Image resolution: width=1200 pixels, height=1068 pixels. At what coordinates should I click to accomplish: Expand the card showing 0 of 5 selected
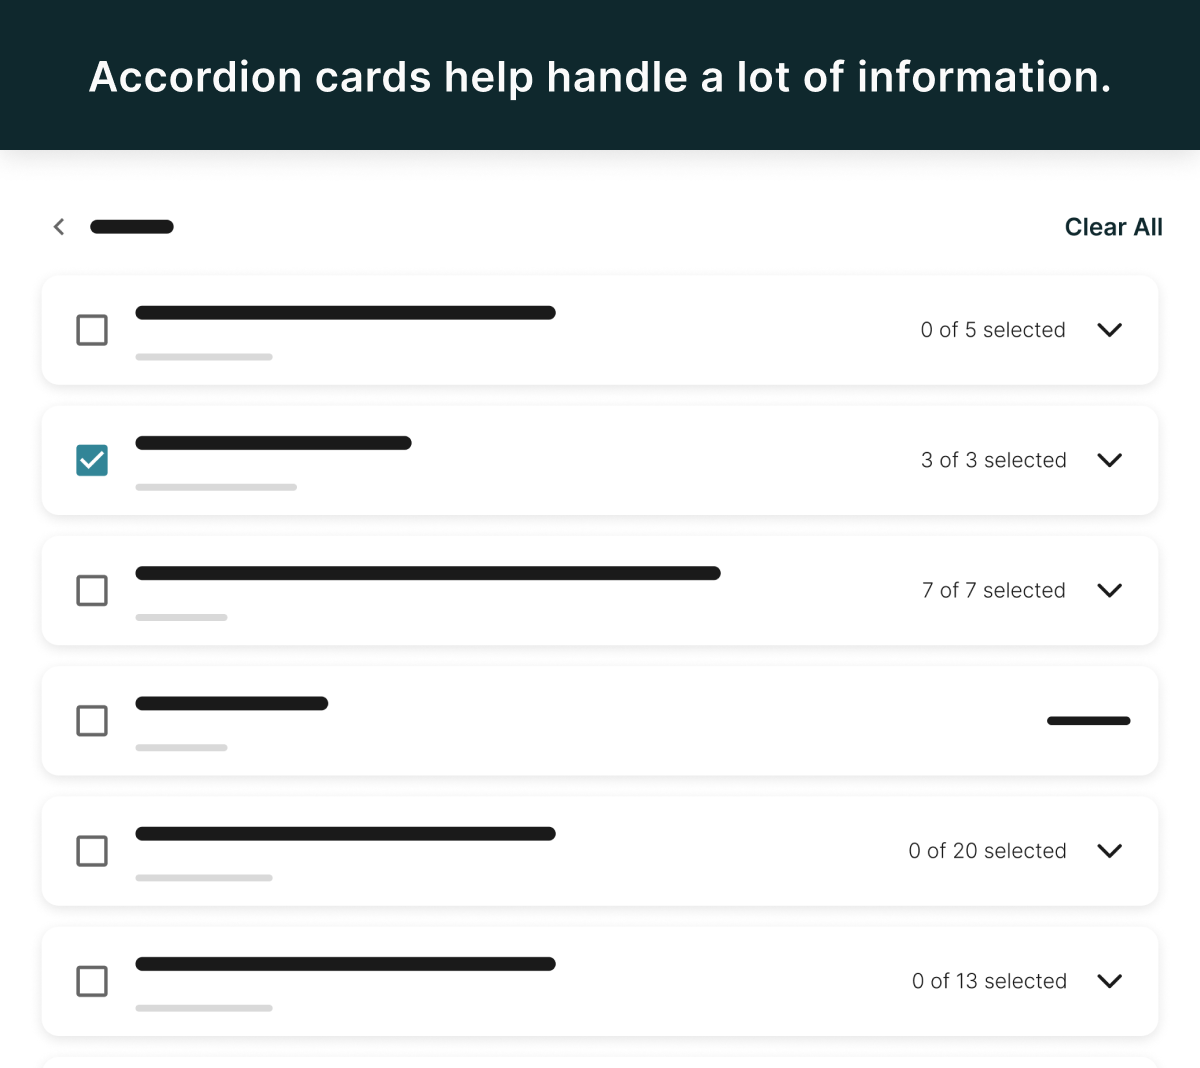[x=1110, y=330]
